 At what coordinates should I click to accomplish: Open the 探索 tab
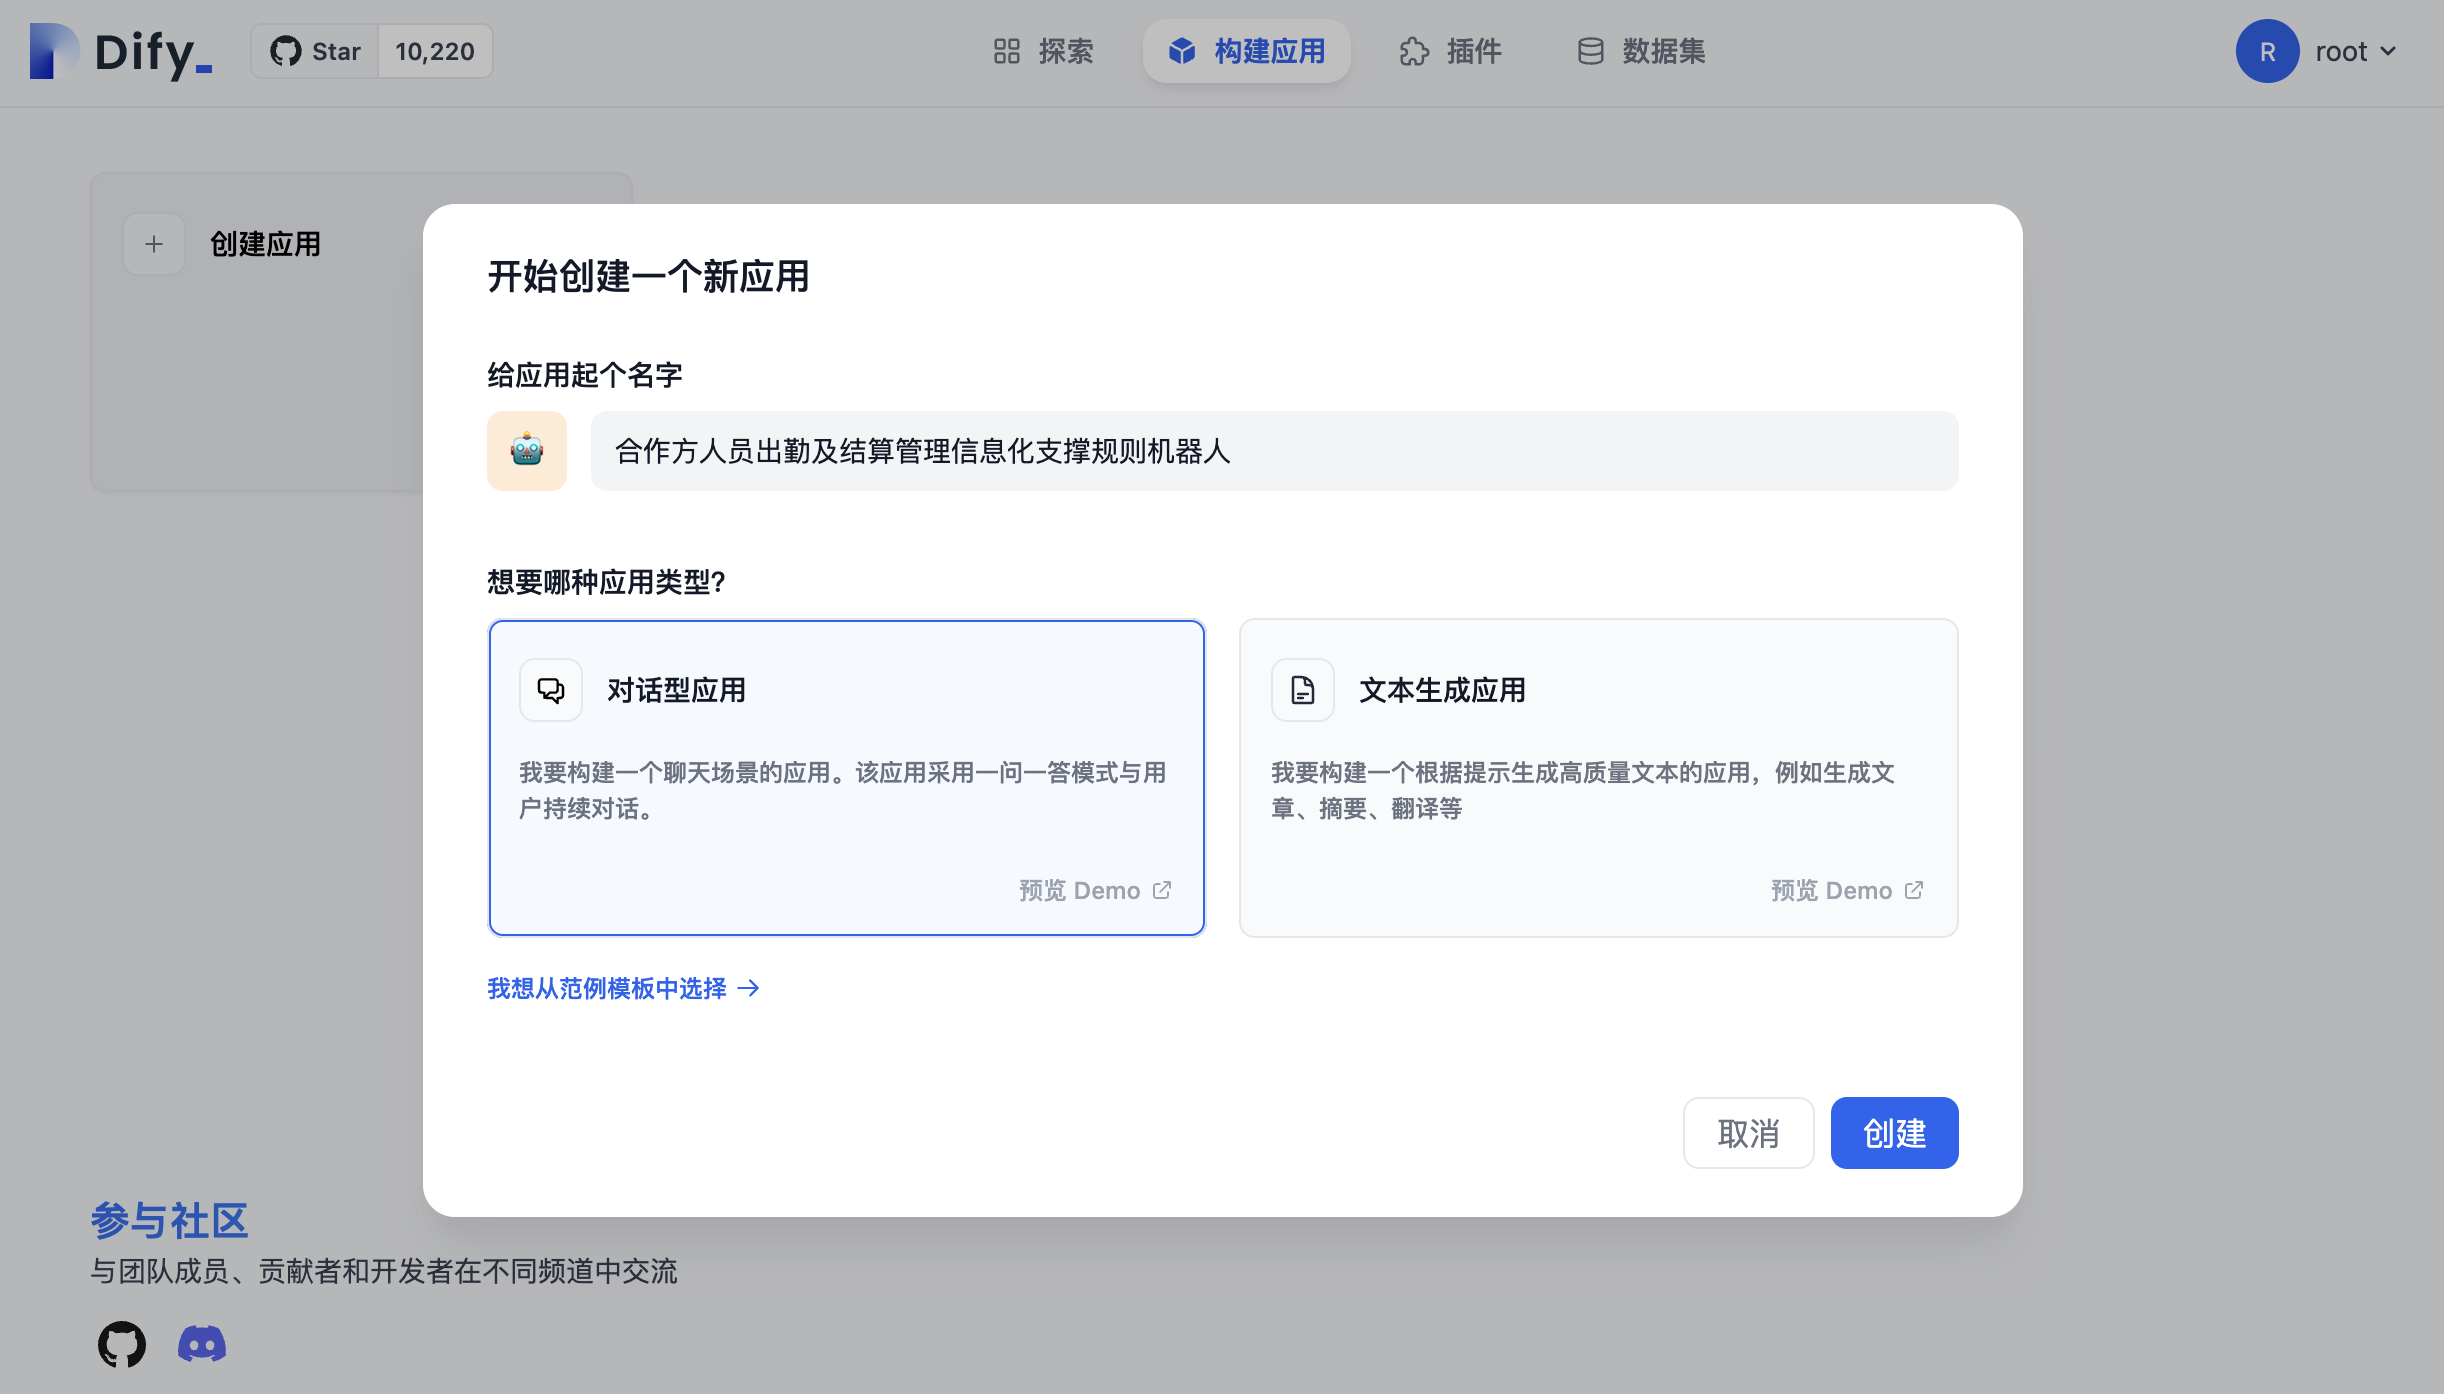click(x=1043, y=52)
